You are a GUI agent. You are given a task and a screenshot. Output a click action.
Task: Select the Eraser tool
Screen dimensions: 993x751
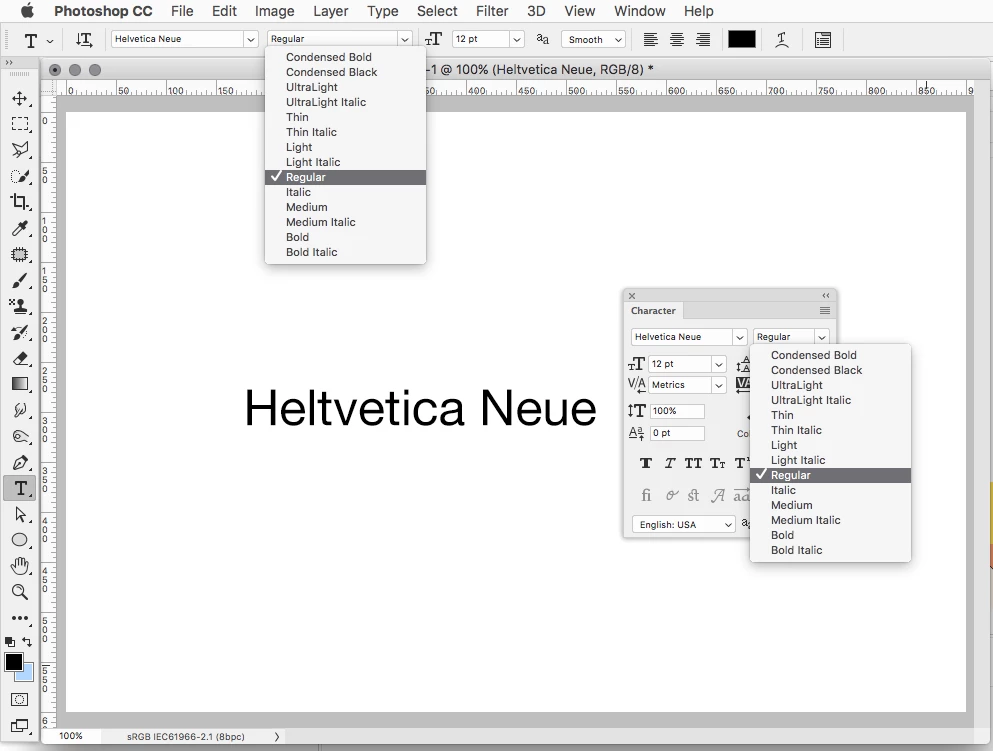pyautogui.click(x=20, y=358)
